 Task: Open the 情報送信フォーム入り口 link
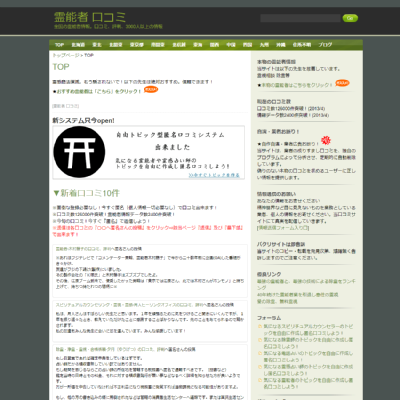(284, 228)
